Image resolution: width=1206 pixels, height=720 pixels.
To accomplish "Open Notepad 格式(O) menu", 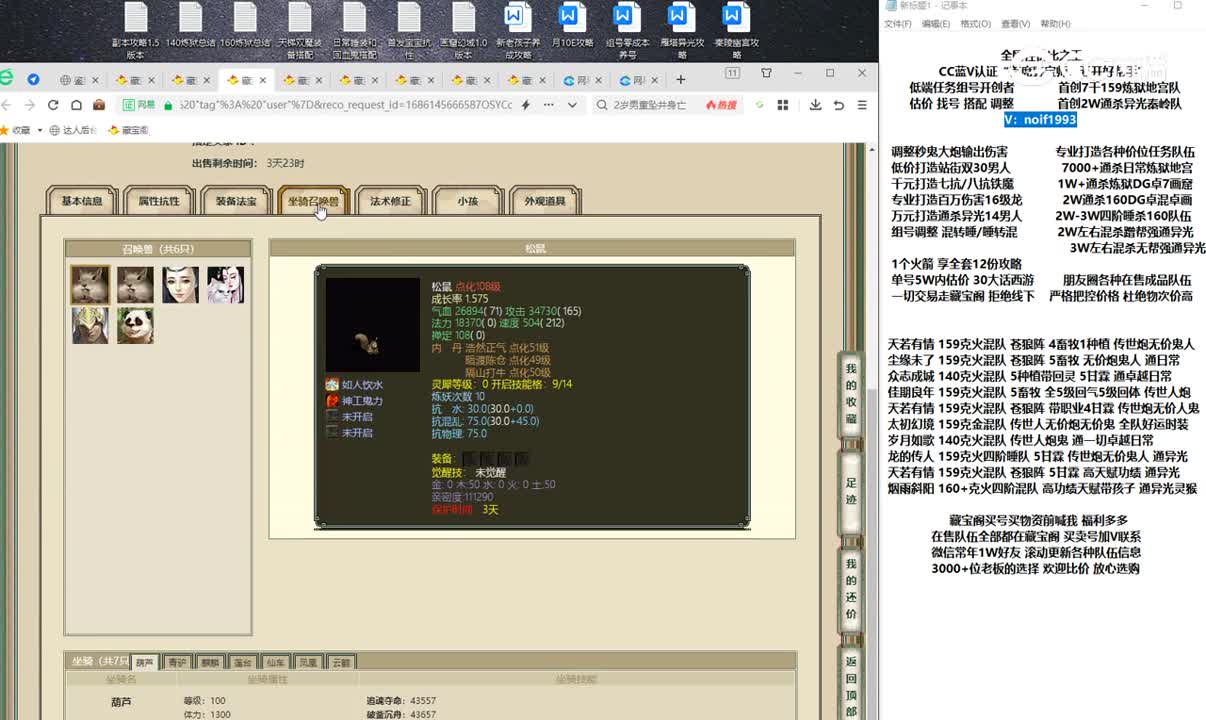I will tap(975, 24).
